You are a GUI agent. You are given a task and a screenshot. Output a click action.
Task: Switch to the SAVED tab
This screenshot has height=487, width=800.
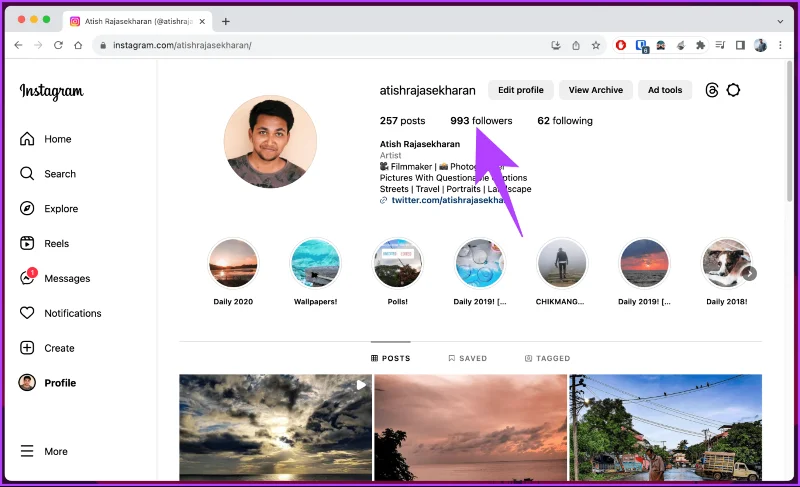(467, 358)
